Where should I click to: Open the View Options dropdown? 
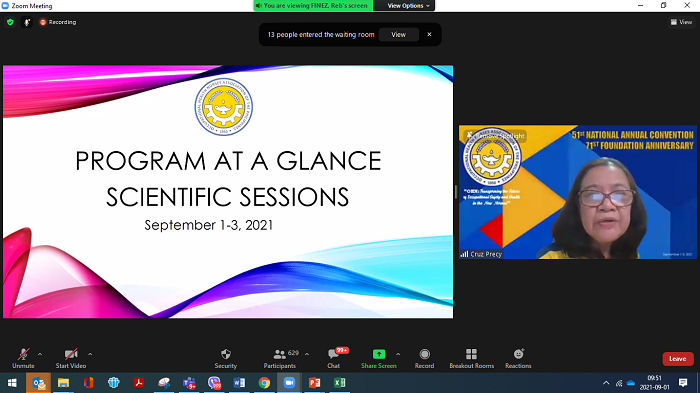[x=408, y=5]
